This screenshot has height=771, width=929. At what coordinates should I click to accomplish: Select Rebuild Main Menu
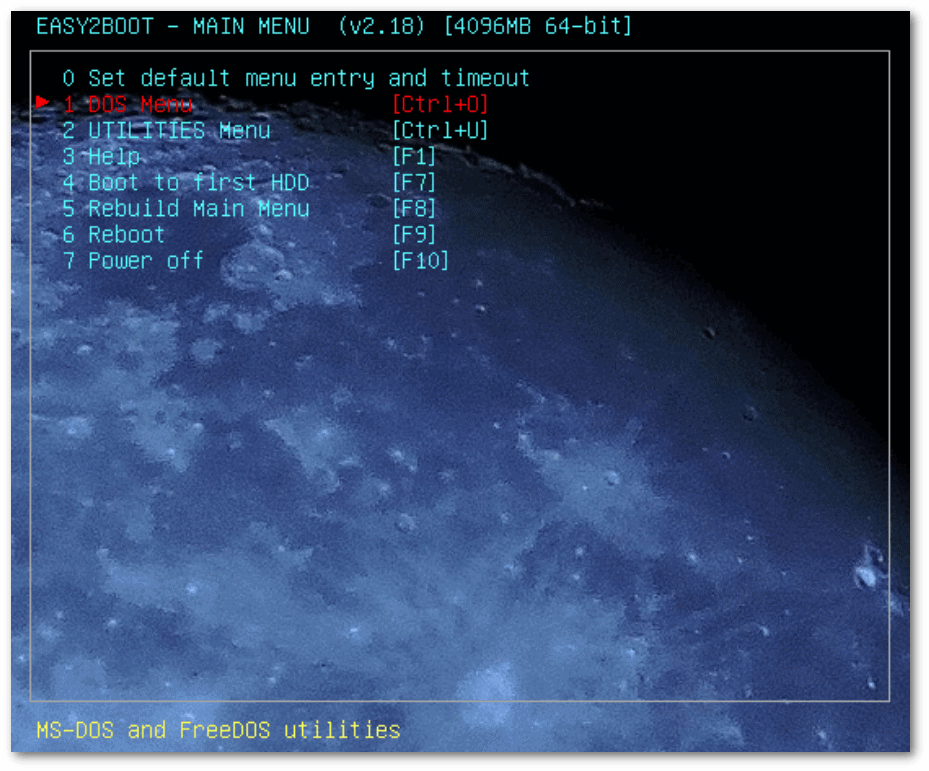(x=185, y=208)
